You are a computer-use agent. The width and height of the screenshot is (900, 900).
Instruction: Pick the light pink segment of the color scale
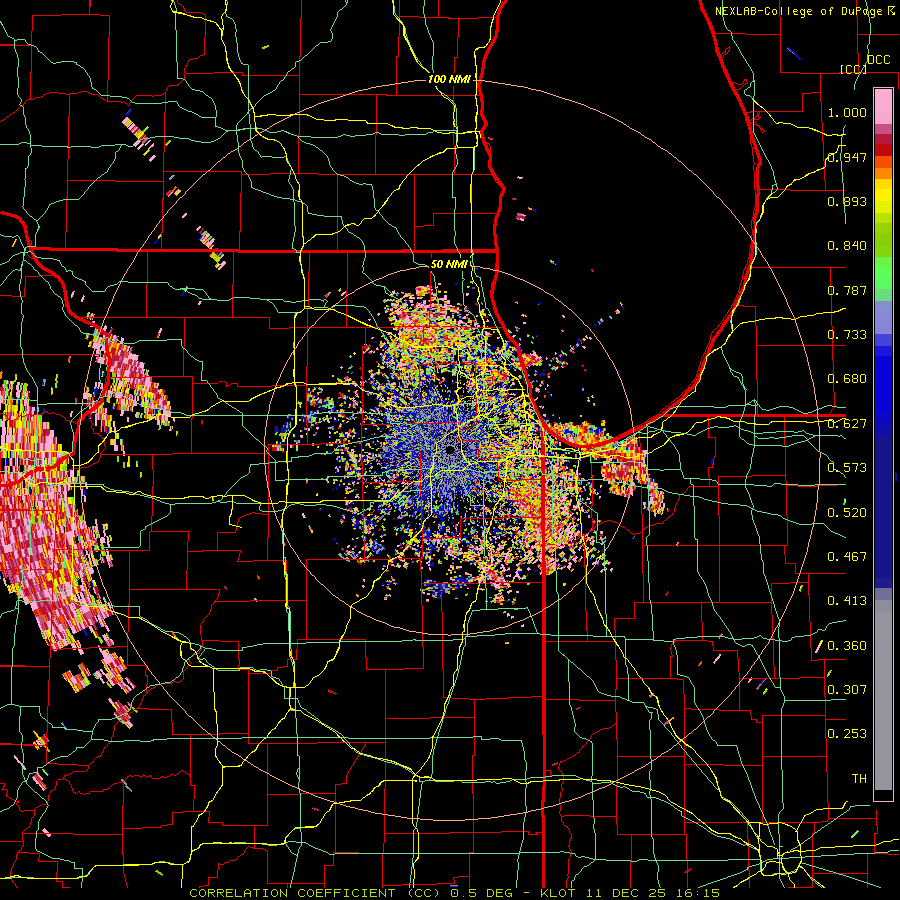pos(883,106)
